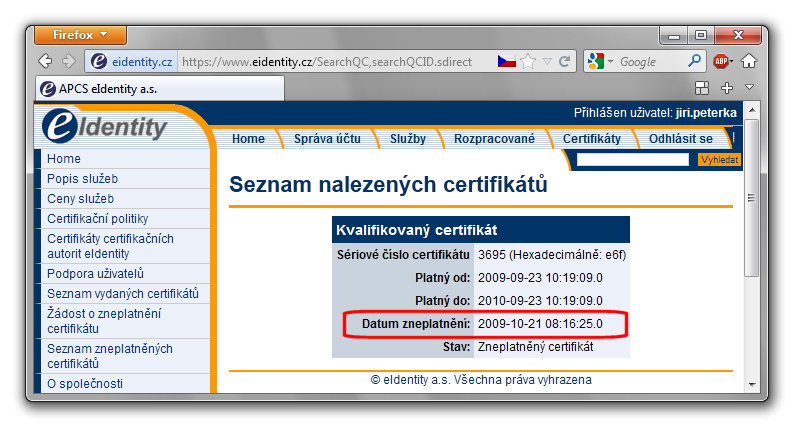
Task: Open the orange Firefox menu button
Action: [x=81, y=35]
